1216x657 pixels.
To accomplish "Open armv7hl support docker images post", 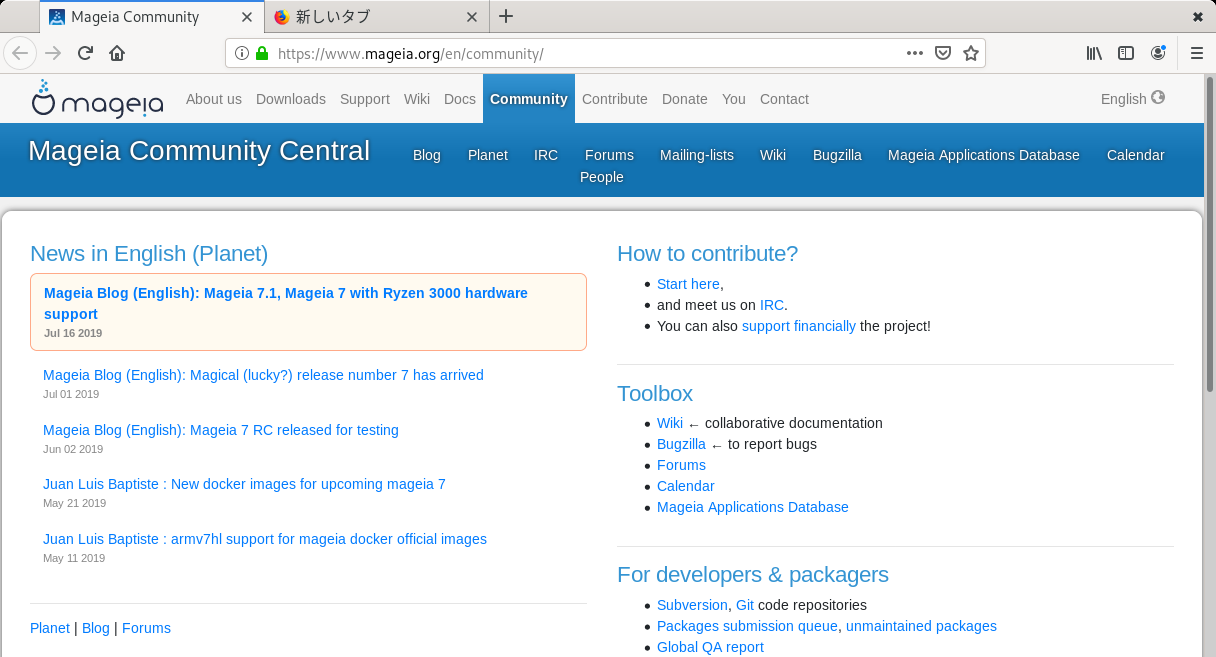I will tap(265, 539).
